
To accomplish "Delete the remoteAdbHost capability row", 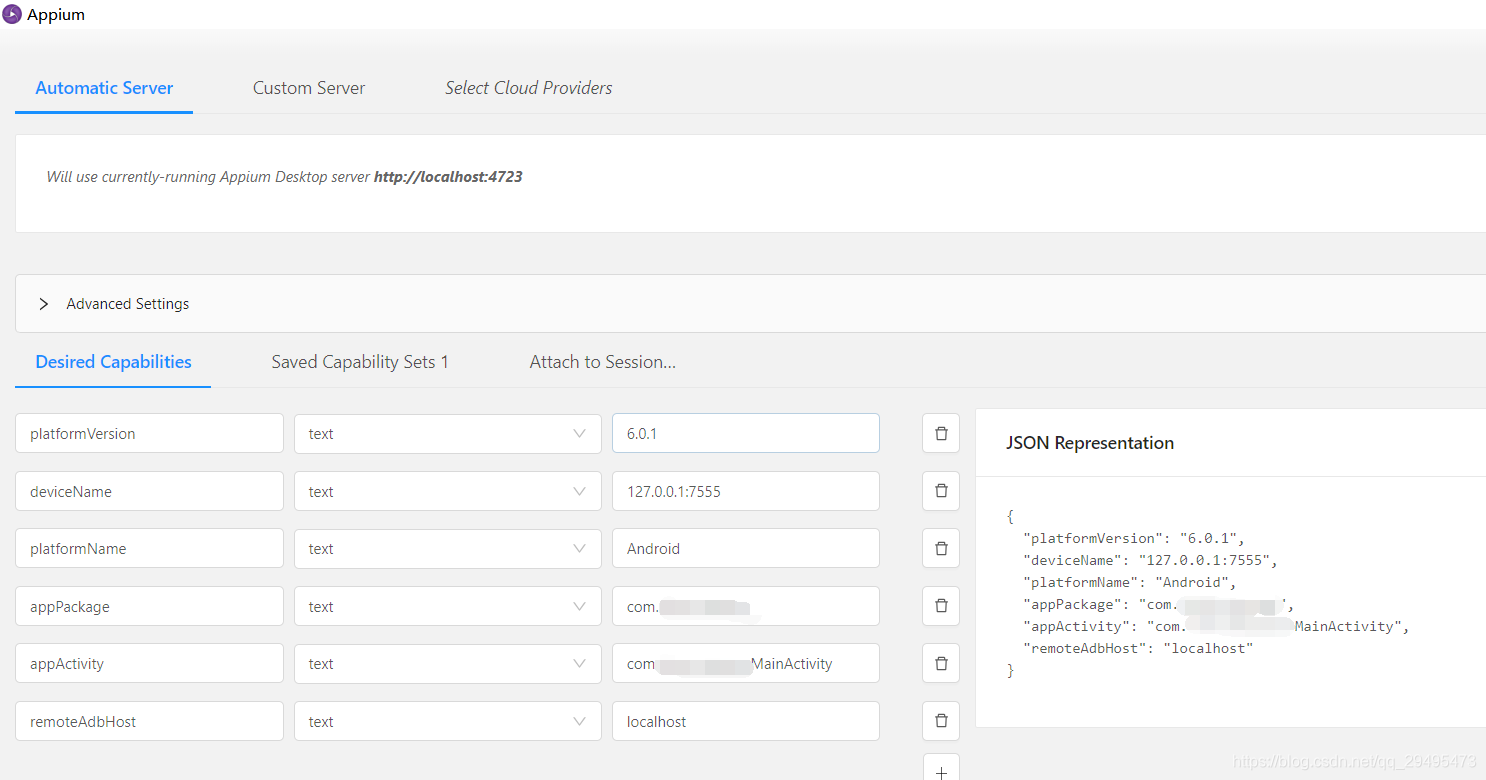I will click(940, 721).
